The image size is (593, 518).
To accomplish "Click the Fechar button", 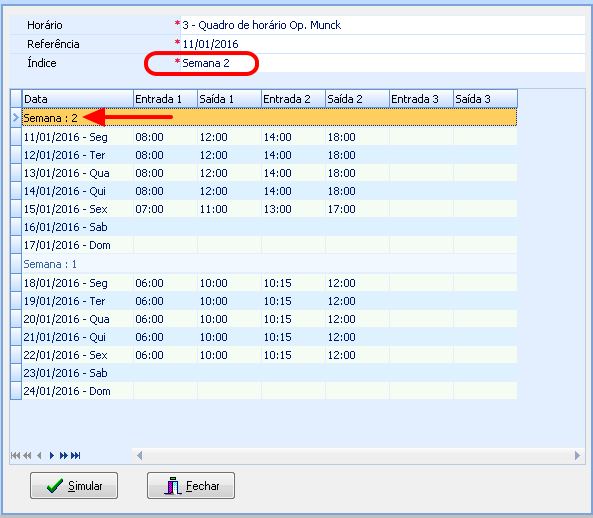I will [191, 485].
